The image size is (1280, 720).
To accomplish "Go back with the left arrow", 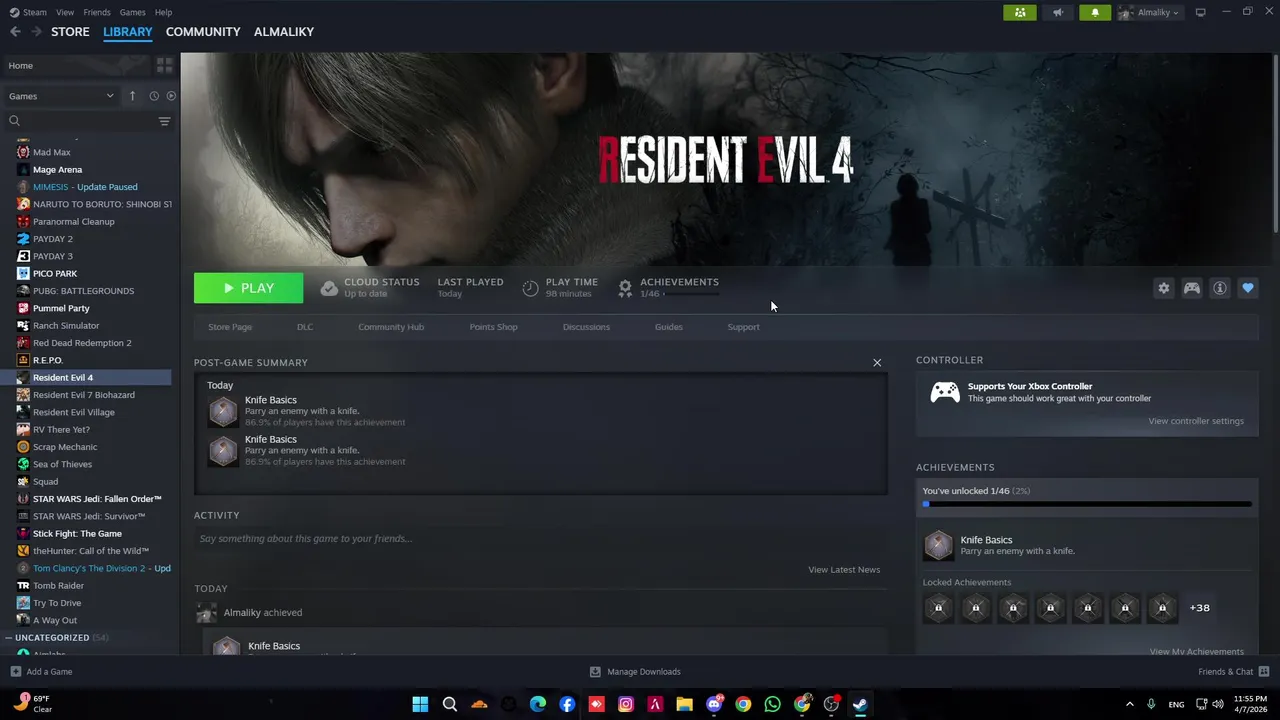I will point(15,32).
